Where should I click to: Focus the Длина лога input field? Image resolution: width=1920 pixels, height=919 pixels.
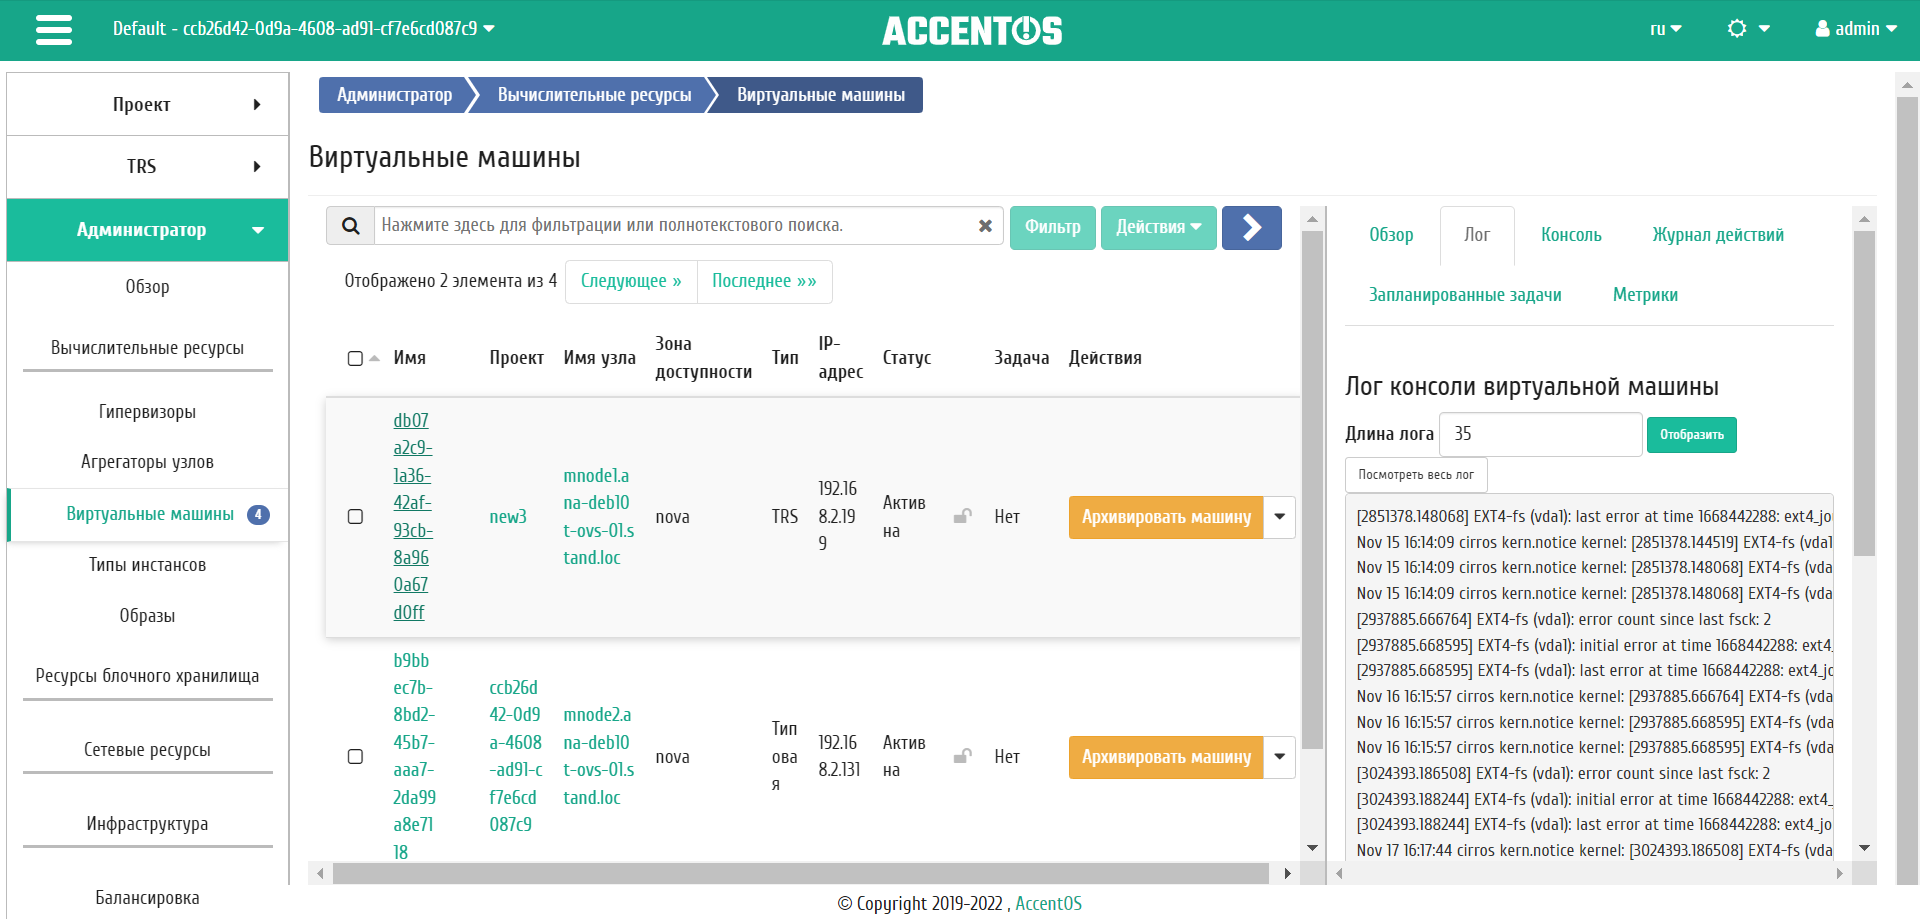[1541, 434]
